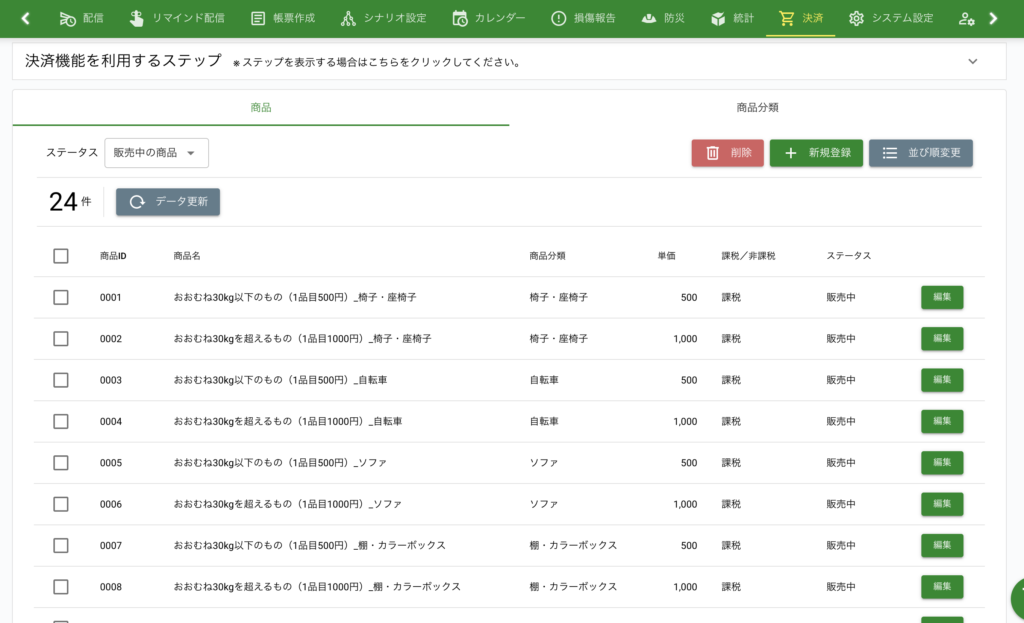Open the 配信 menu item
This screenshot has height=623, width=1024.
(81, 18)
